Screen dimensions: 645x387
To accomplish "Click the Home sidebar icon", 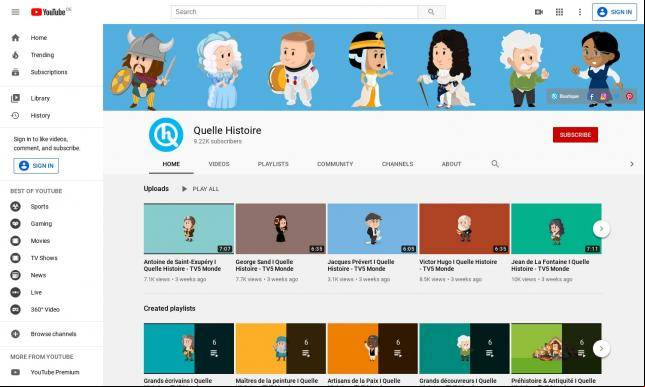I will (x=16, y=38).
